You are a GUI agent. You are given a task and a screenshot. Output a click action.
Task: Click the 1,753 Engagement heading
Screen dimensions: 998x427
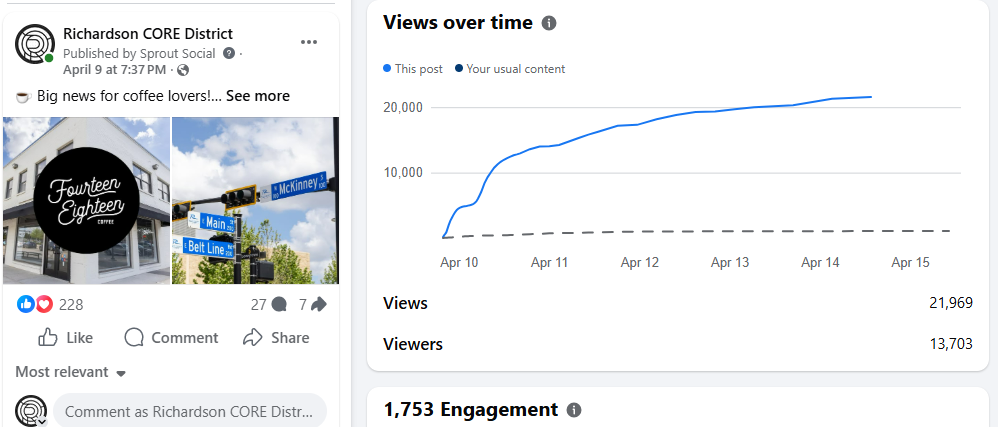coord(471,409)
